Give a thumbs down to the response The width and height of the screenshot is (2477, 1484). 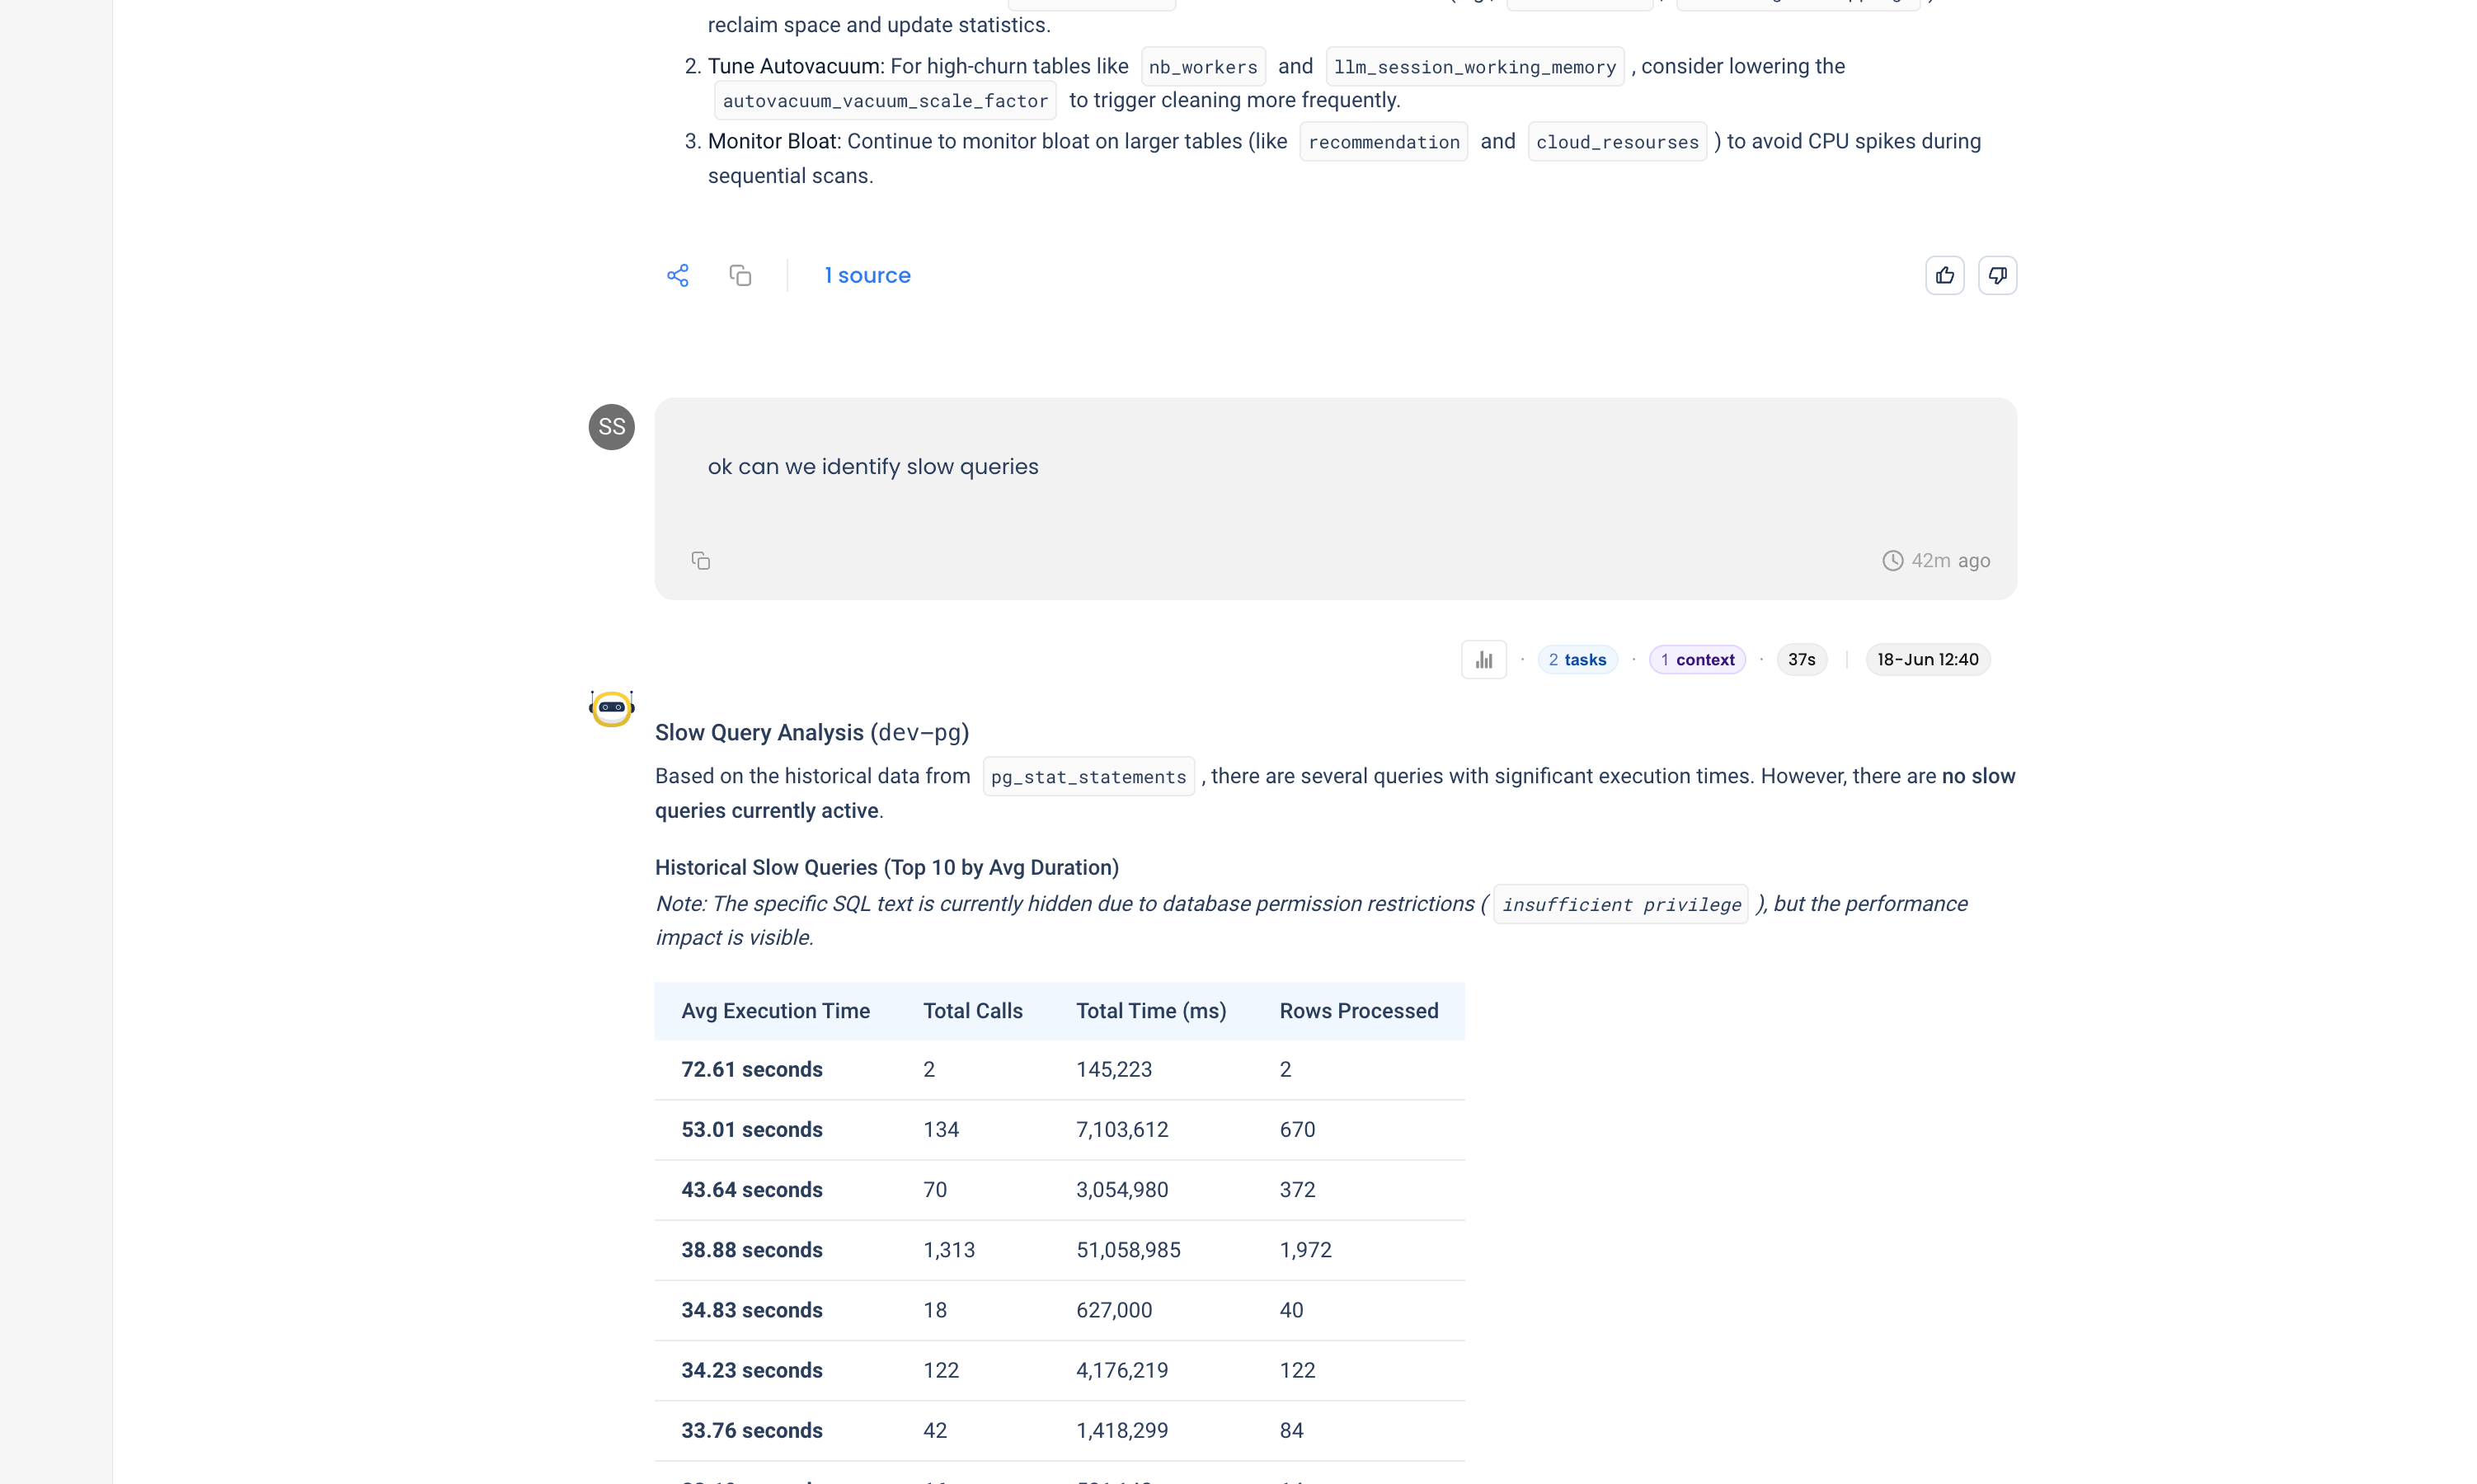tap(1997, 275)
